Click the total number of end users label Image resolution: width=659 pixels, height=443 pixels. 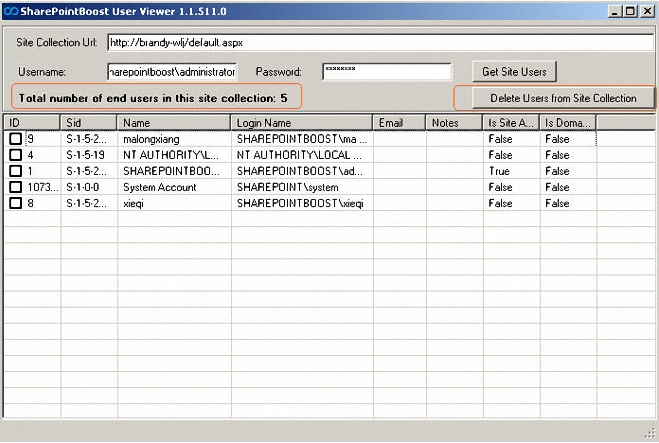pos(153,98)
